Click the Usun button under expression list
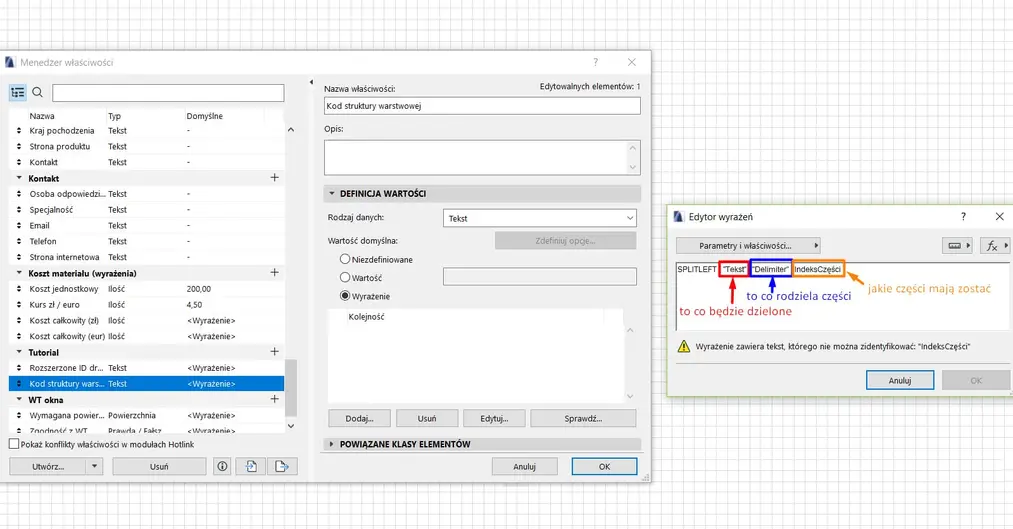 (x=426, y=419)
